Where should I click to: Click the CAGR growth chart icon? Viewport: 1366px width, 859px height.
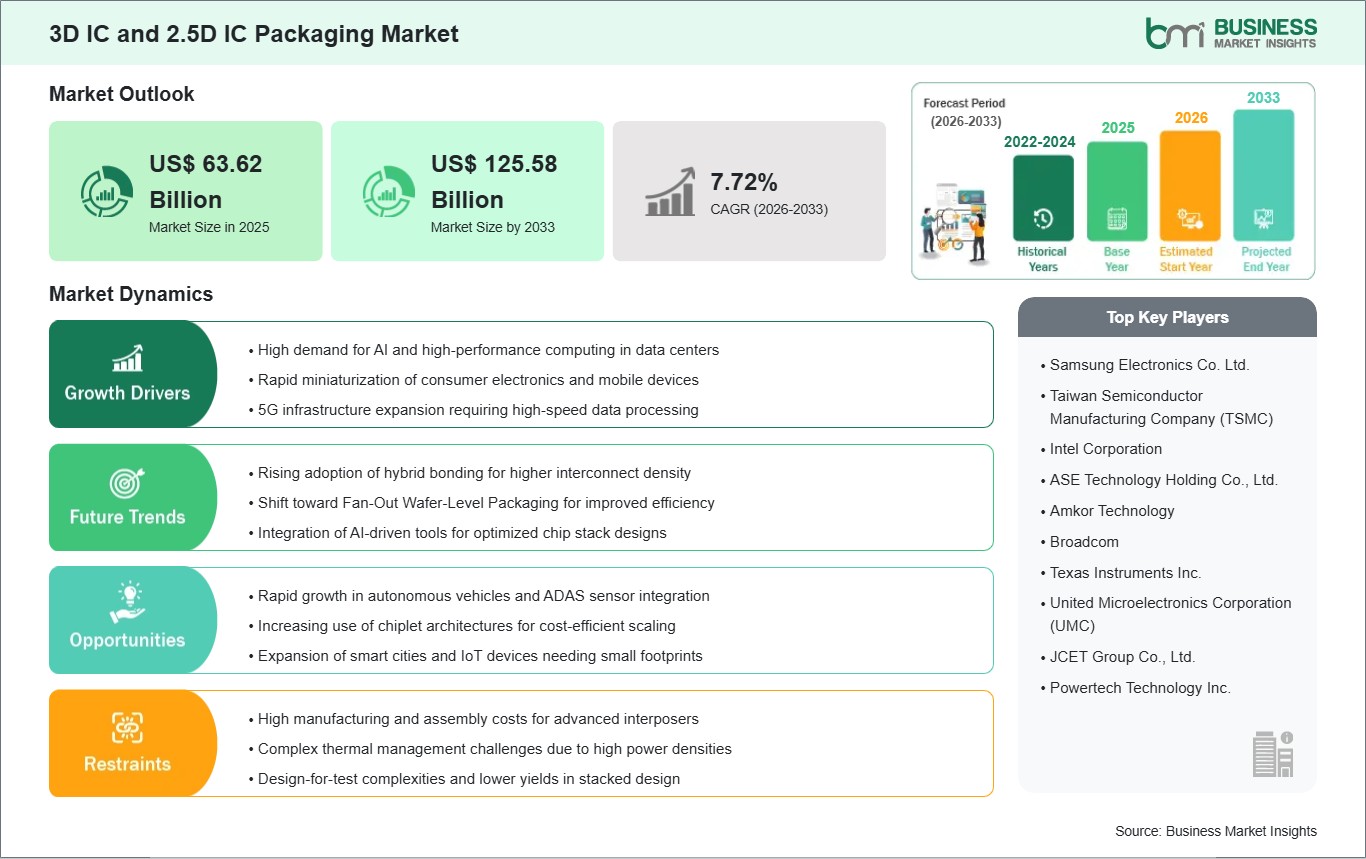click(672, 191)
